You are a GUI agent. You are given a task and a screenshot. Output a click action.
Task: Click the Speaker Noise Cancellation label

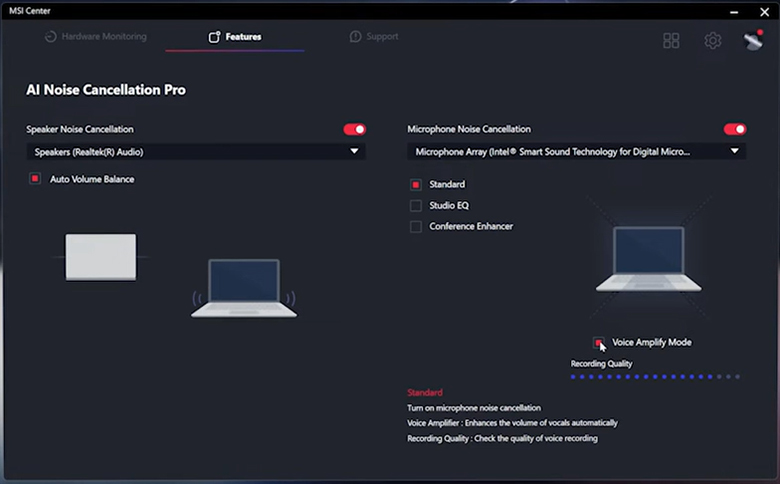coord(80,129)
